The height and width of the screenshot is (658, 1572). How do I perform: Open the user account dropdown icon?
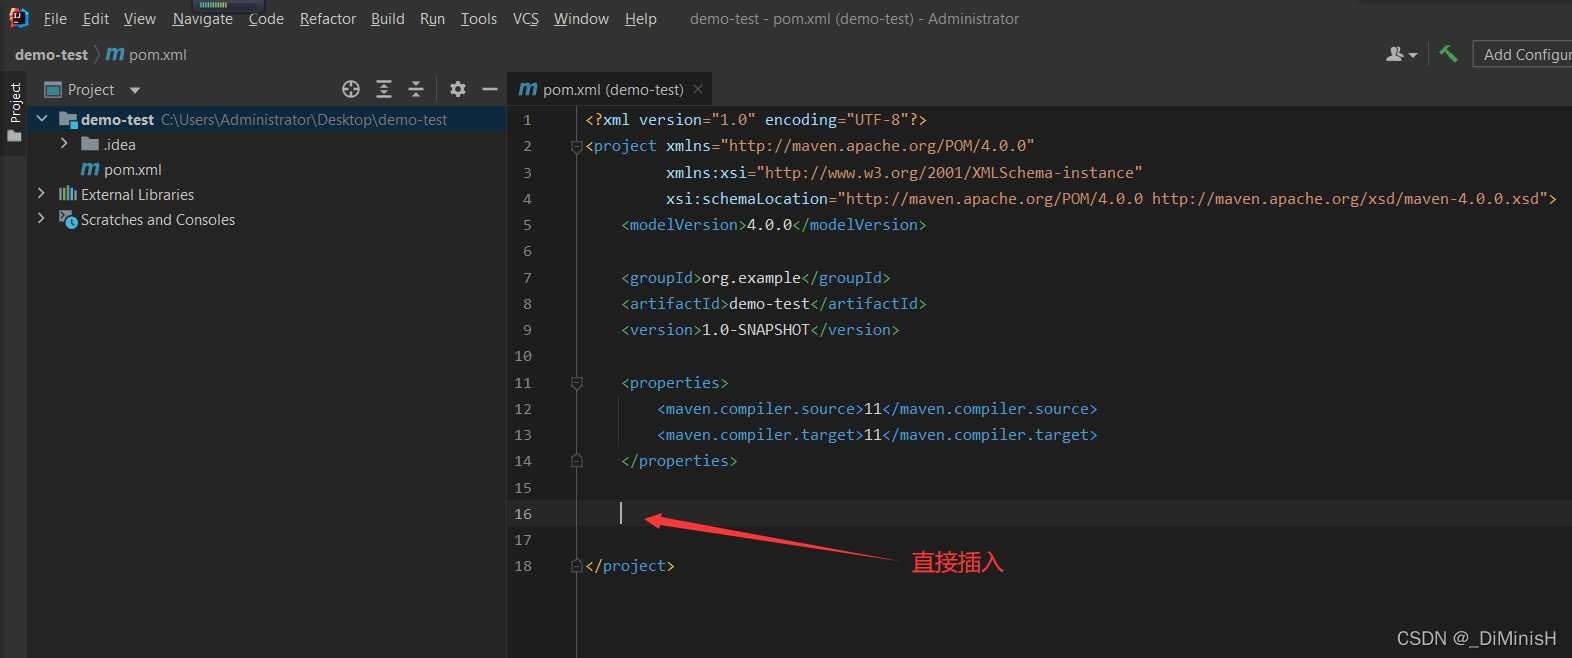click(x=1402, y=54)
